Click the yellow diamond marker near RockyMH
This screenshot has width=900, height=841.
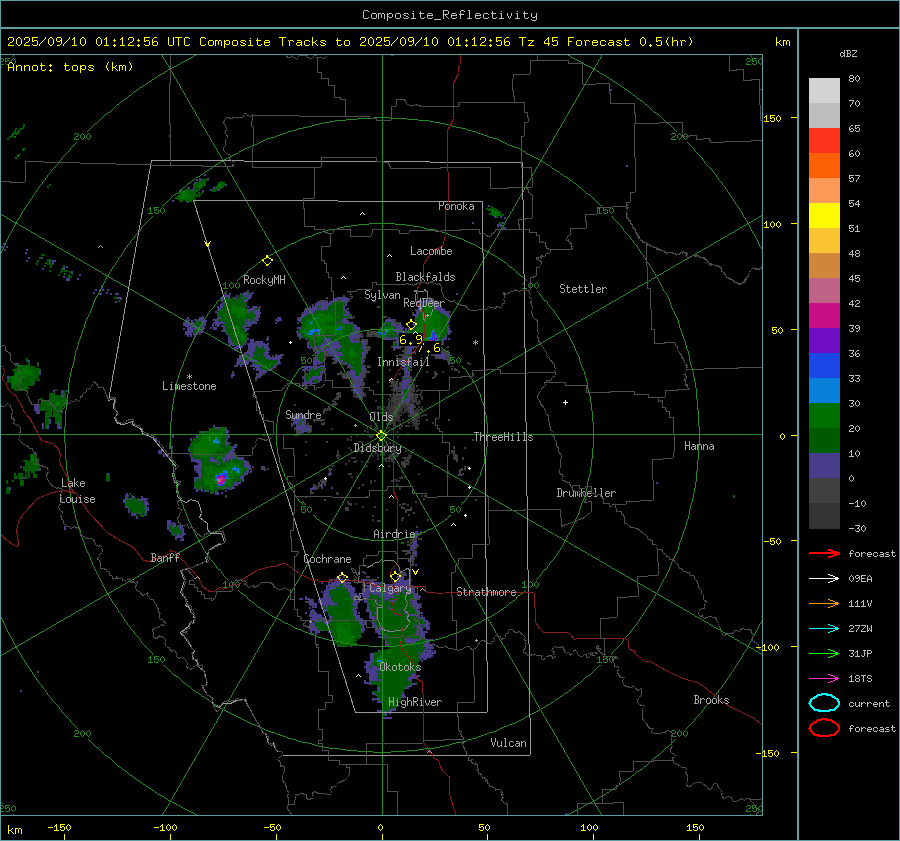click(267, 261)
